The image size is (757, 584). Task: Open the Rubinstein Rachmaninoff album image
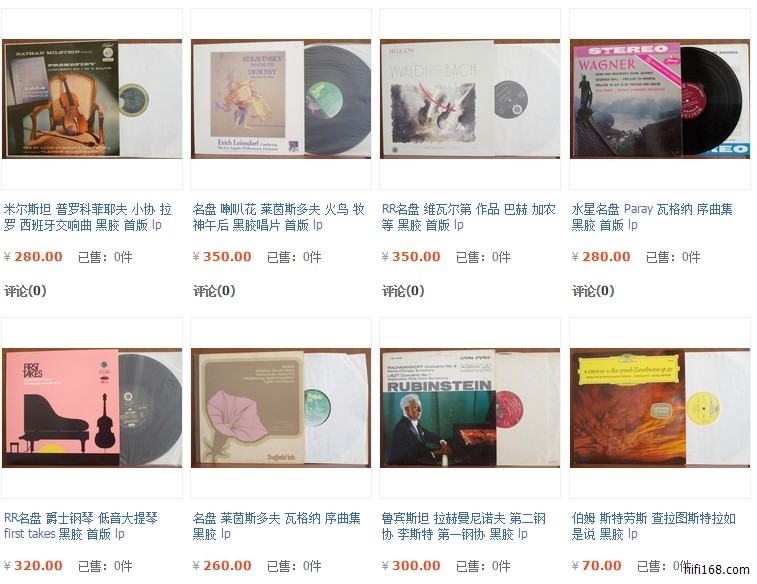coord(470,408)
